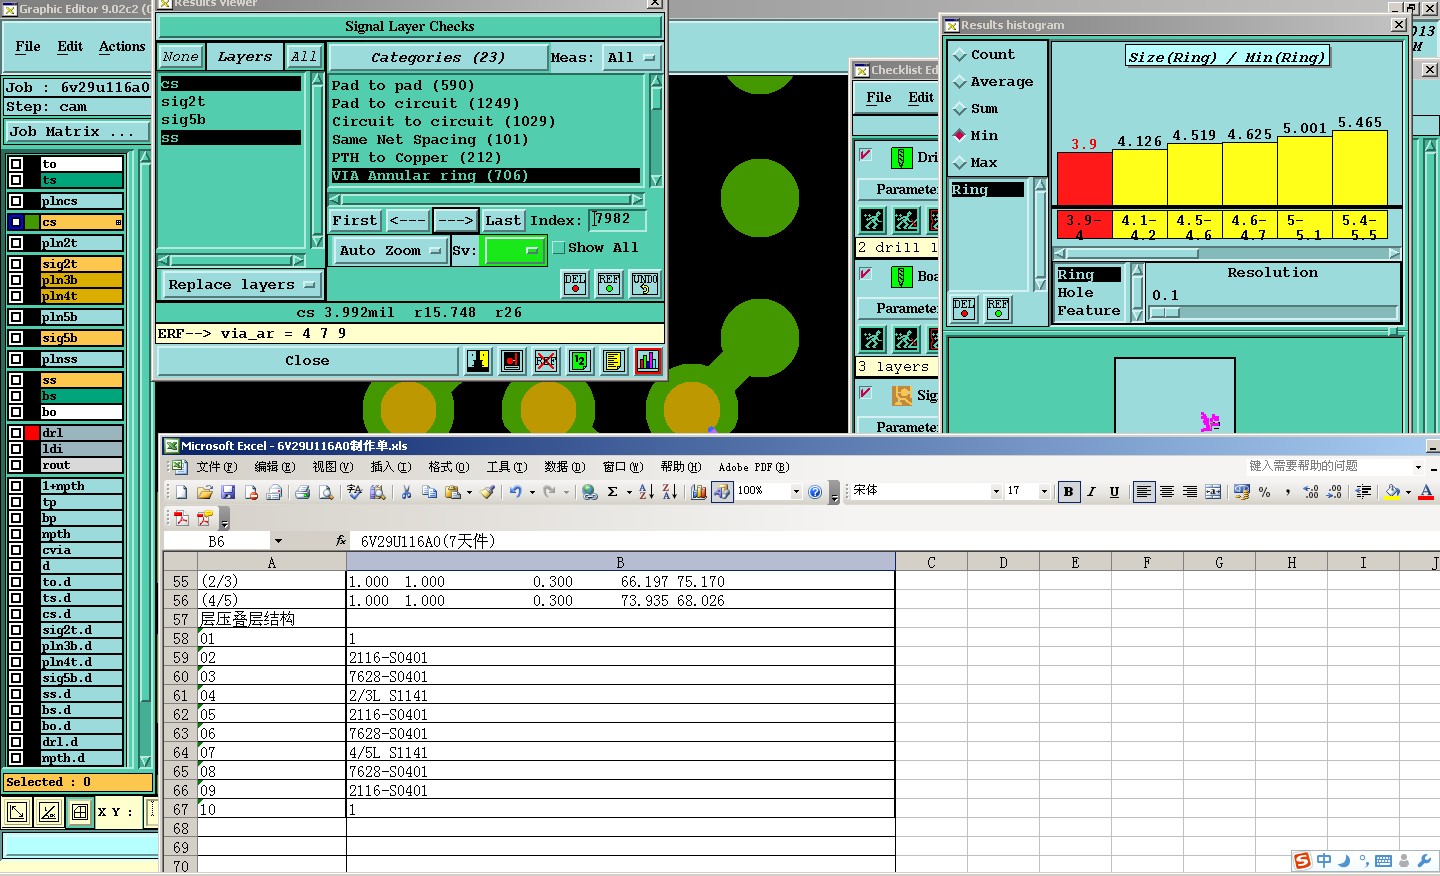This screenshot has width=1440, height=876.
Task: Open Excel font name dropdown
Action: click(x=996, y=491)
